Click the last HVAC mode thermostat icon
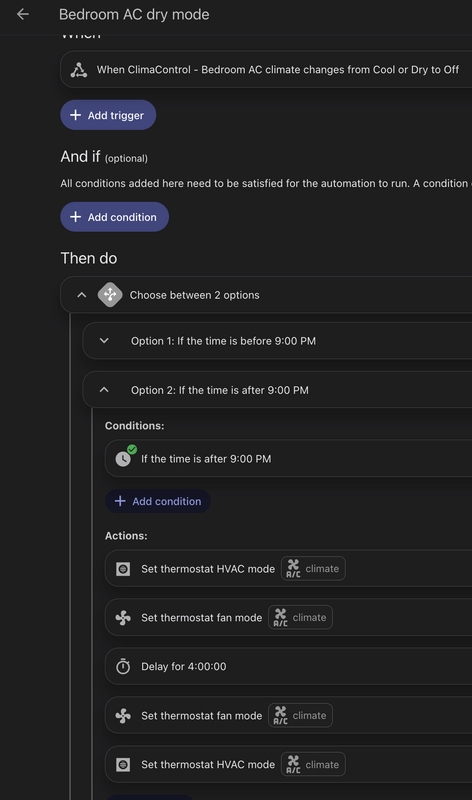Image resolution: width=472 pixels, height=800 pixels. click(123, 764)
